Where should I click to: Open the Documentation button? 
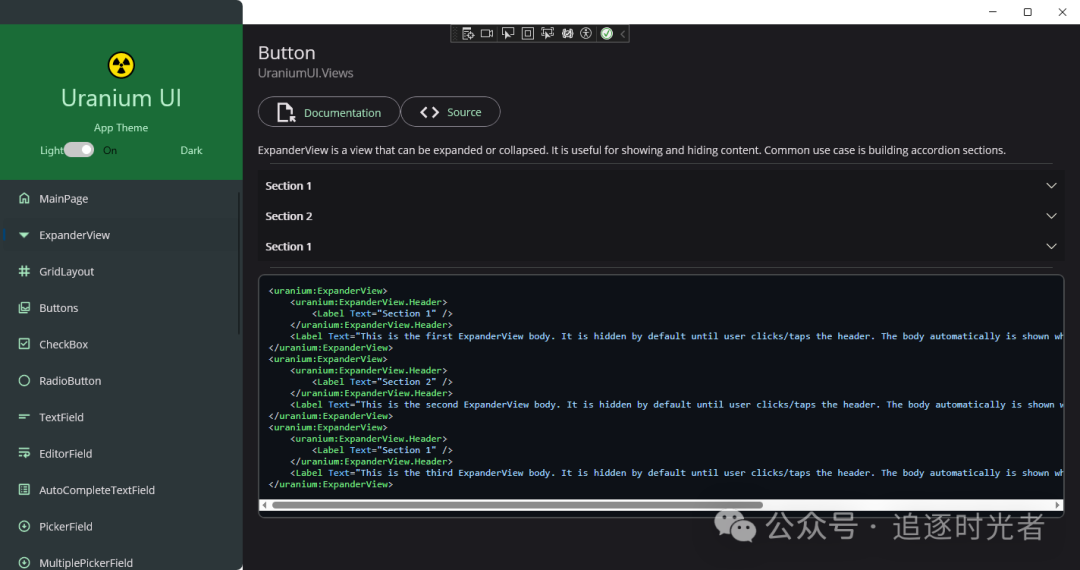(x=329, y=113)
